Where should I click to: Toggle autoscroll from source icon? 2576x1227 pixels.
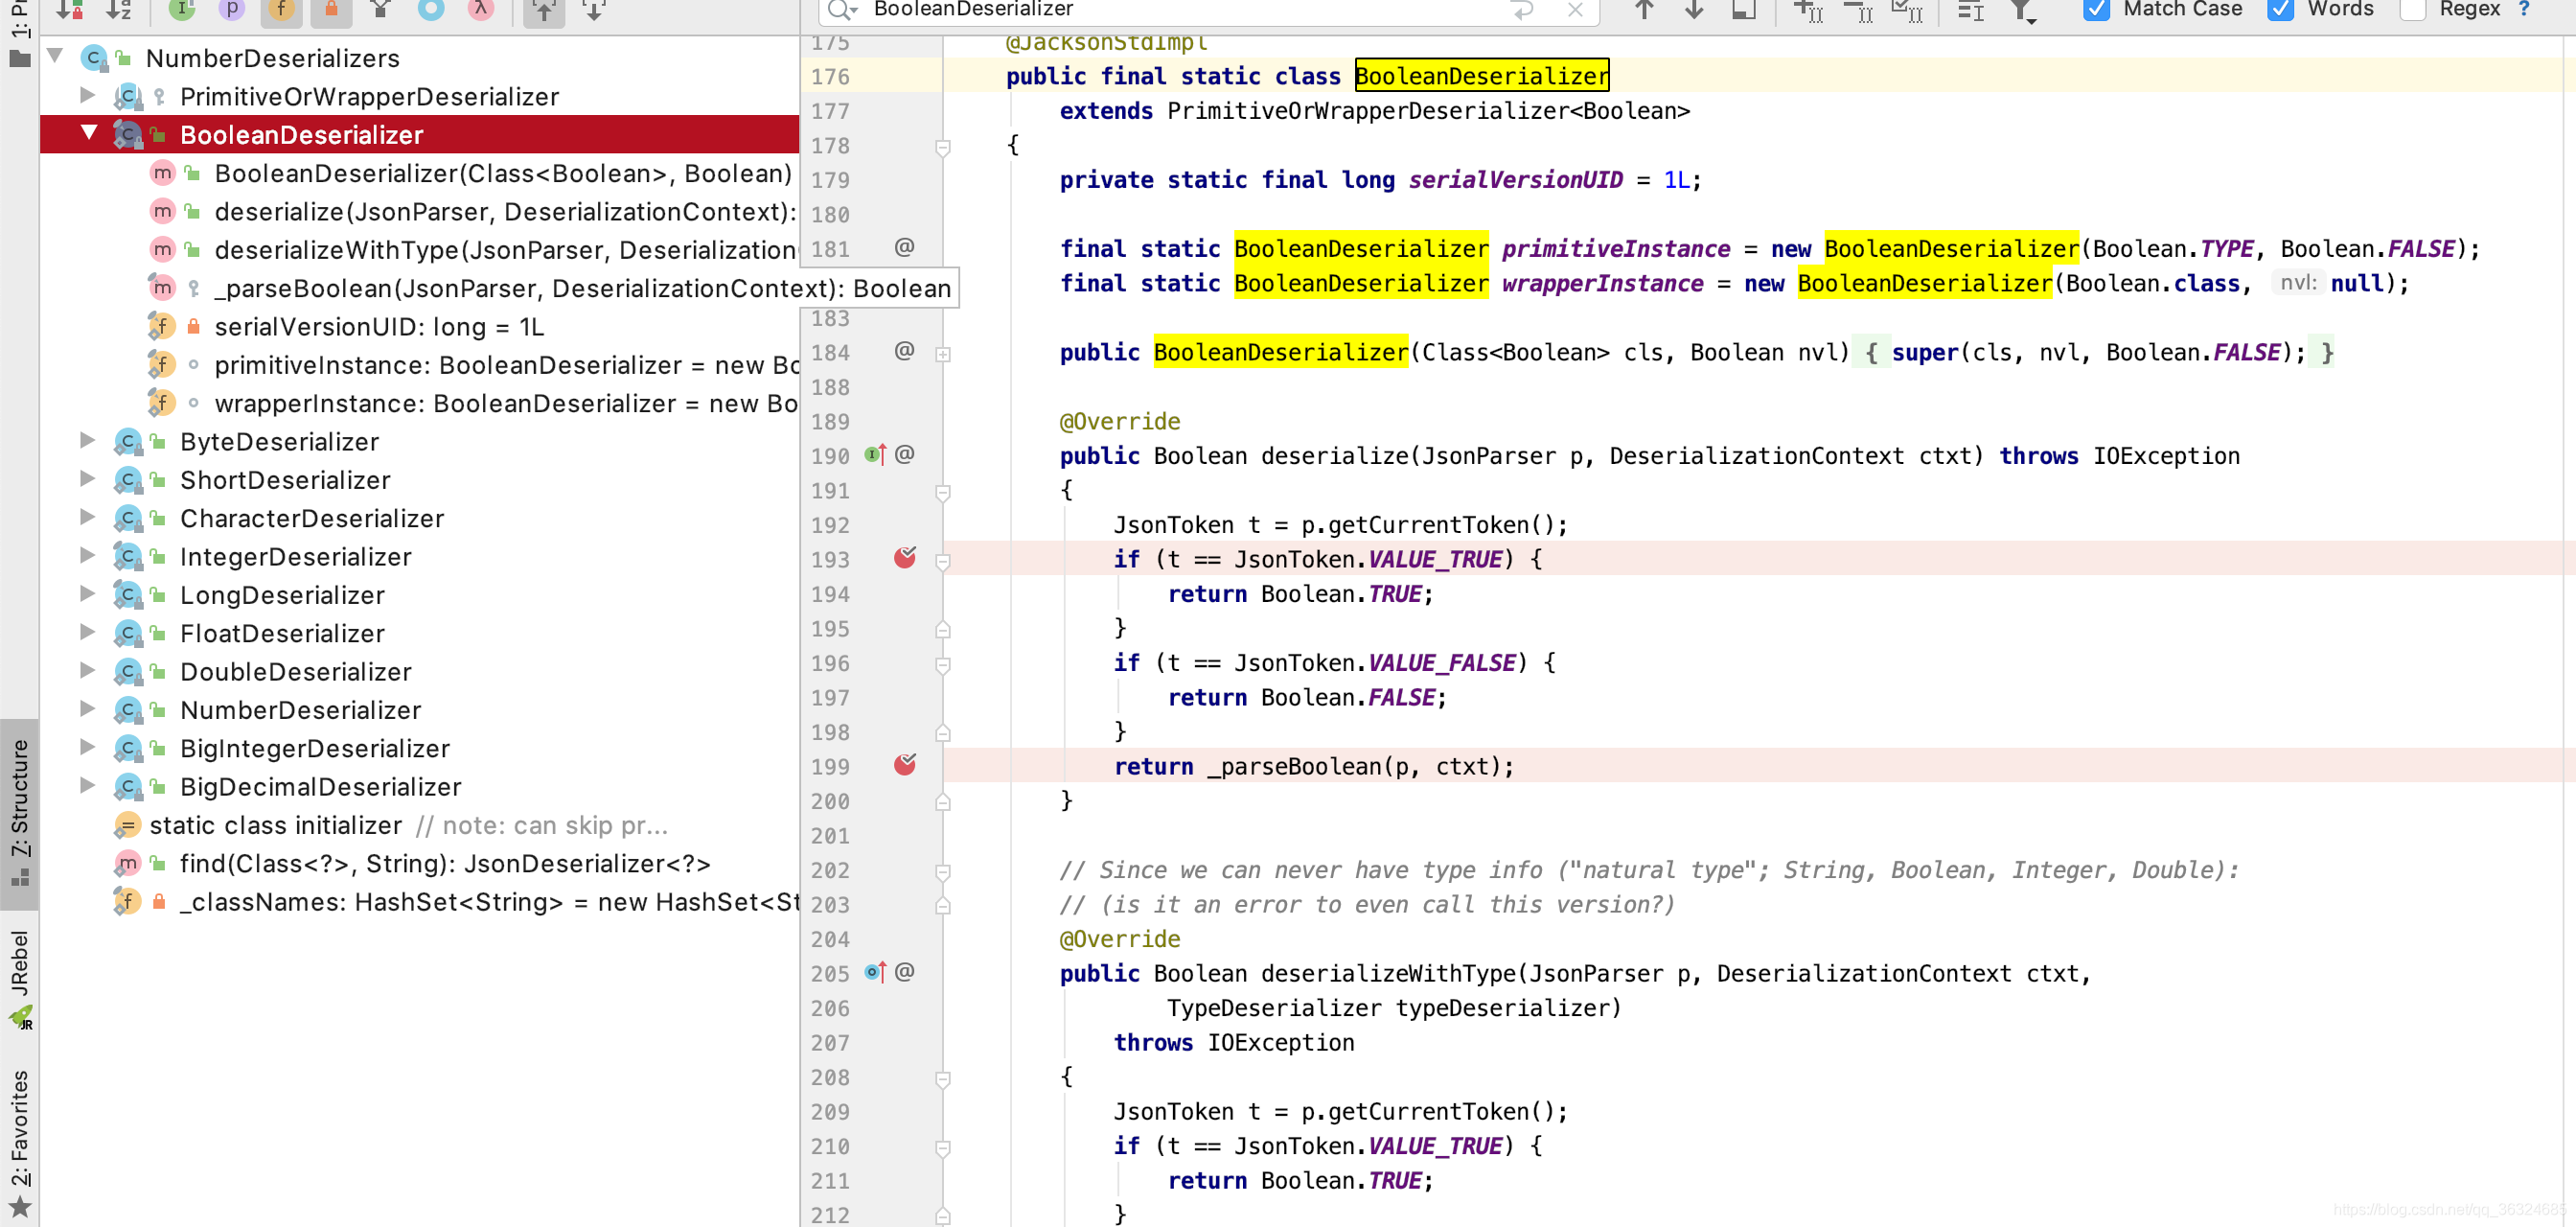[x=594, y=10]
